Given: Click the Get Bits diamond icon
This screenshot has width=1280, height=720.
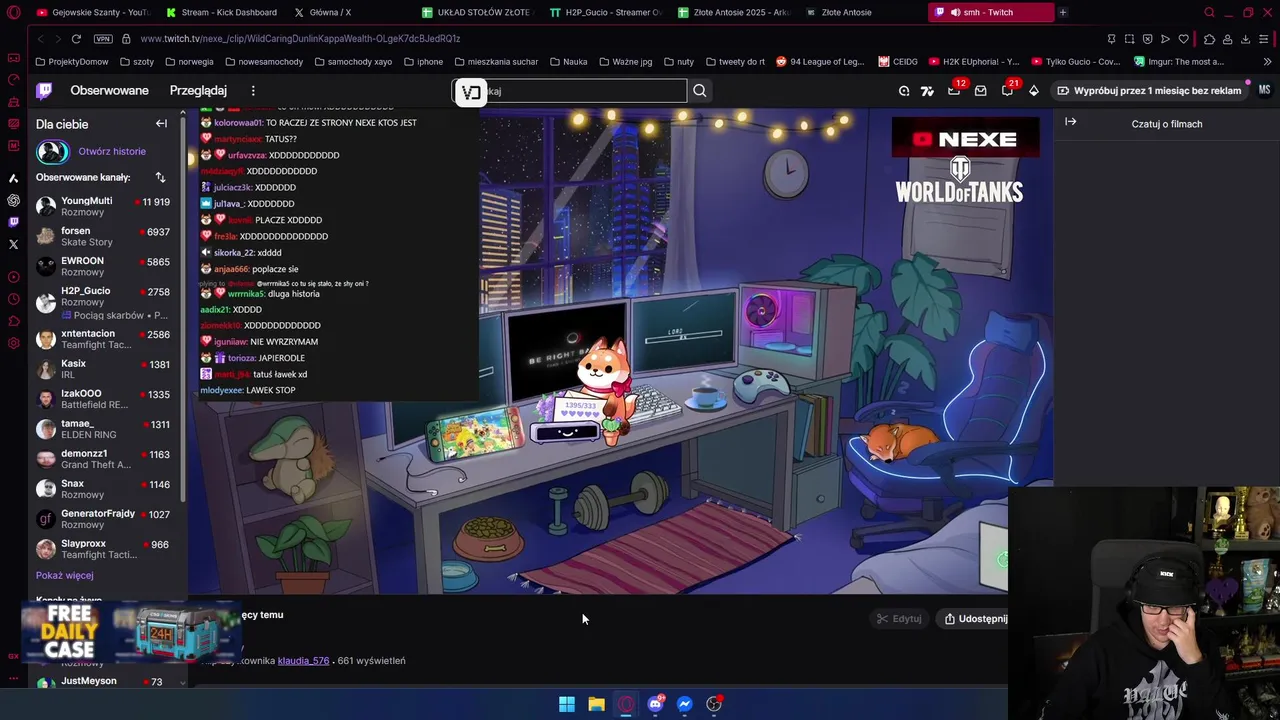Looking at the screenshot, I should point(1034,91).
